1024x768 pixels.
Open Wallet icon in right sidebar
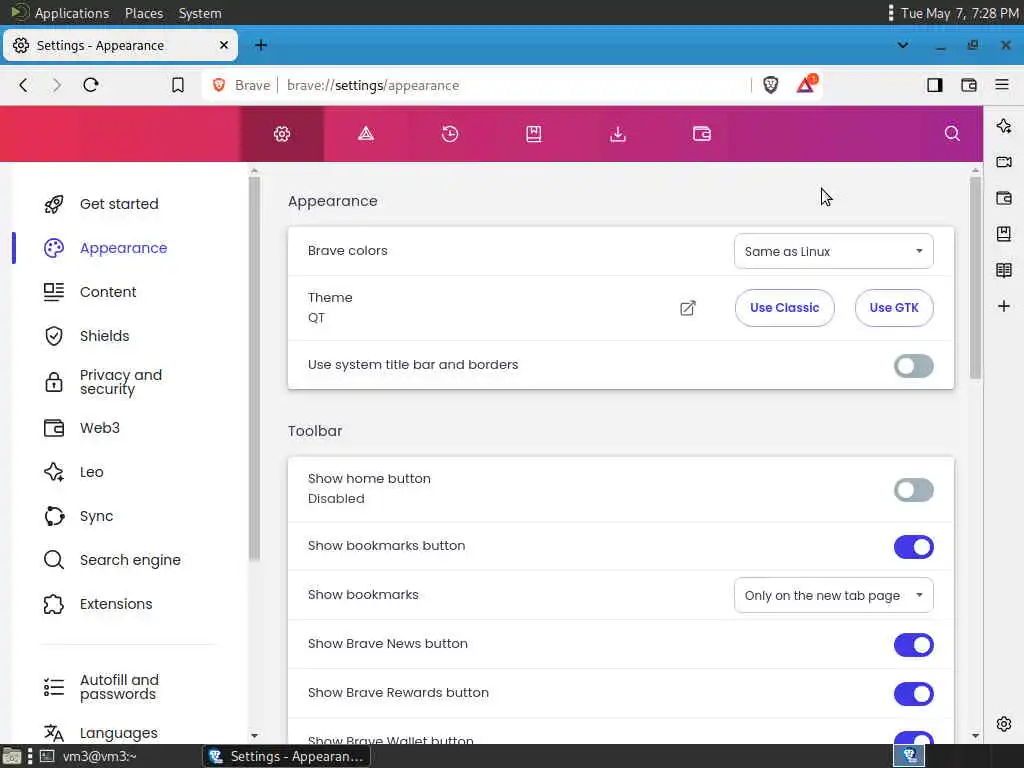1004,198
